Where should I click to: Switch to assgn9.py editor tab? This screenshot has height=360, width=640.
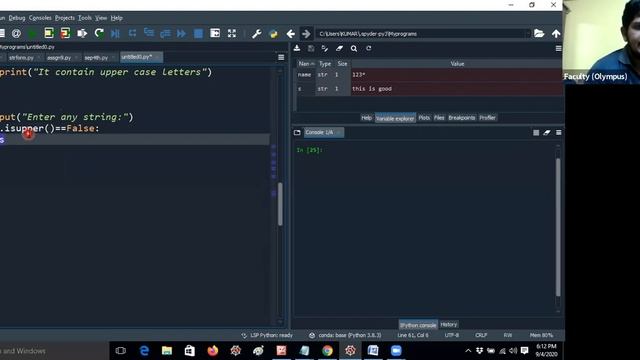point(62,58)
